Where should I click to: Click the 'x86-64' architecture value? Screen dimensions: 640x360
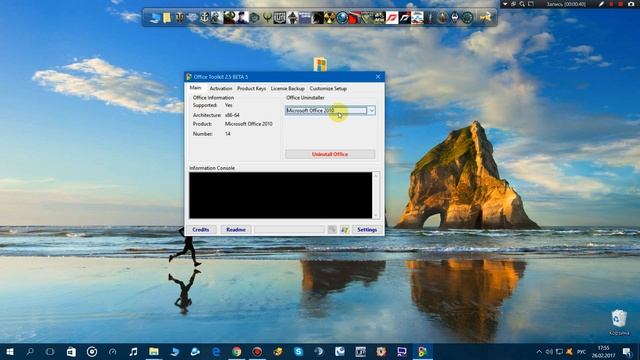click(232, 115)
